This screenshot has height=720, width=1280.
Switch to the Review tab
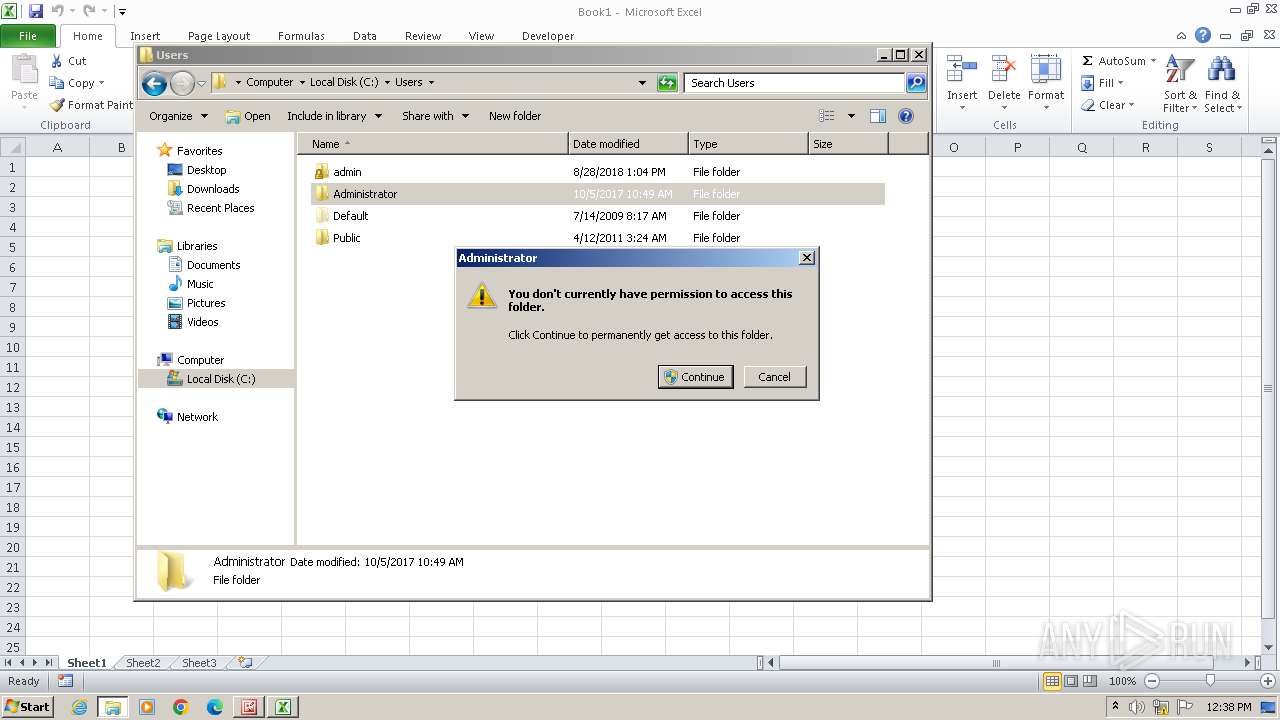point(423,36)
